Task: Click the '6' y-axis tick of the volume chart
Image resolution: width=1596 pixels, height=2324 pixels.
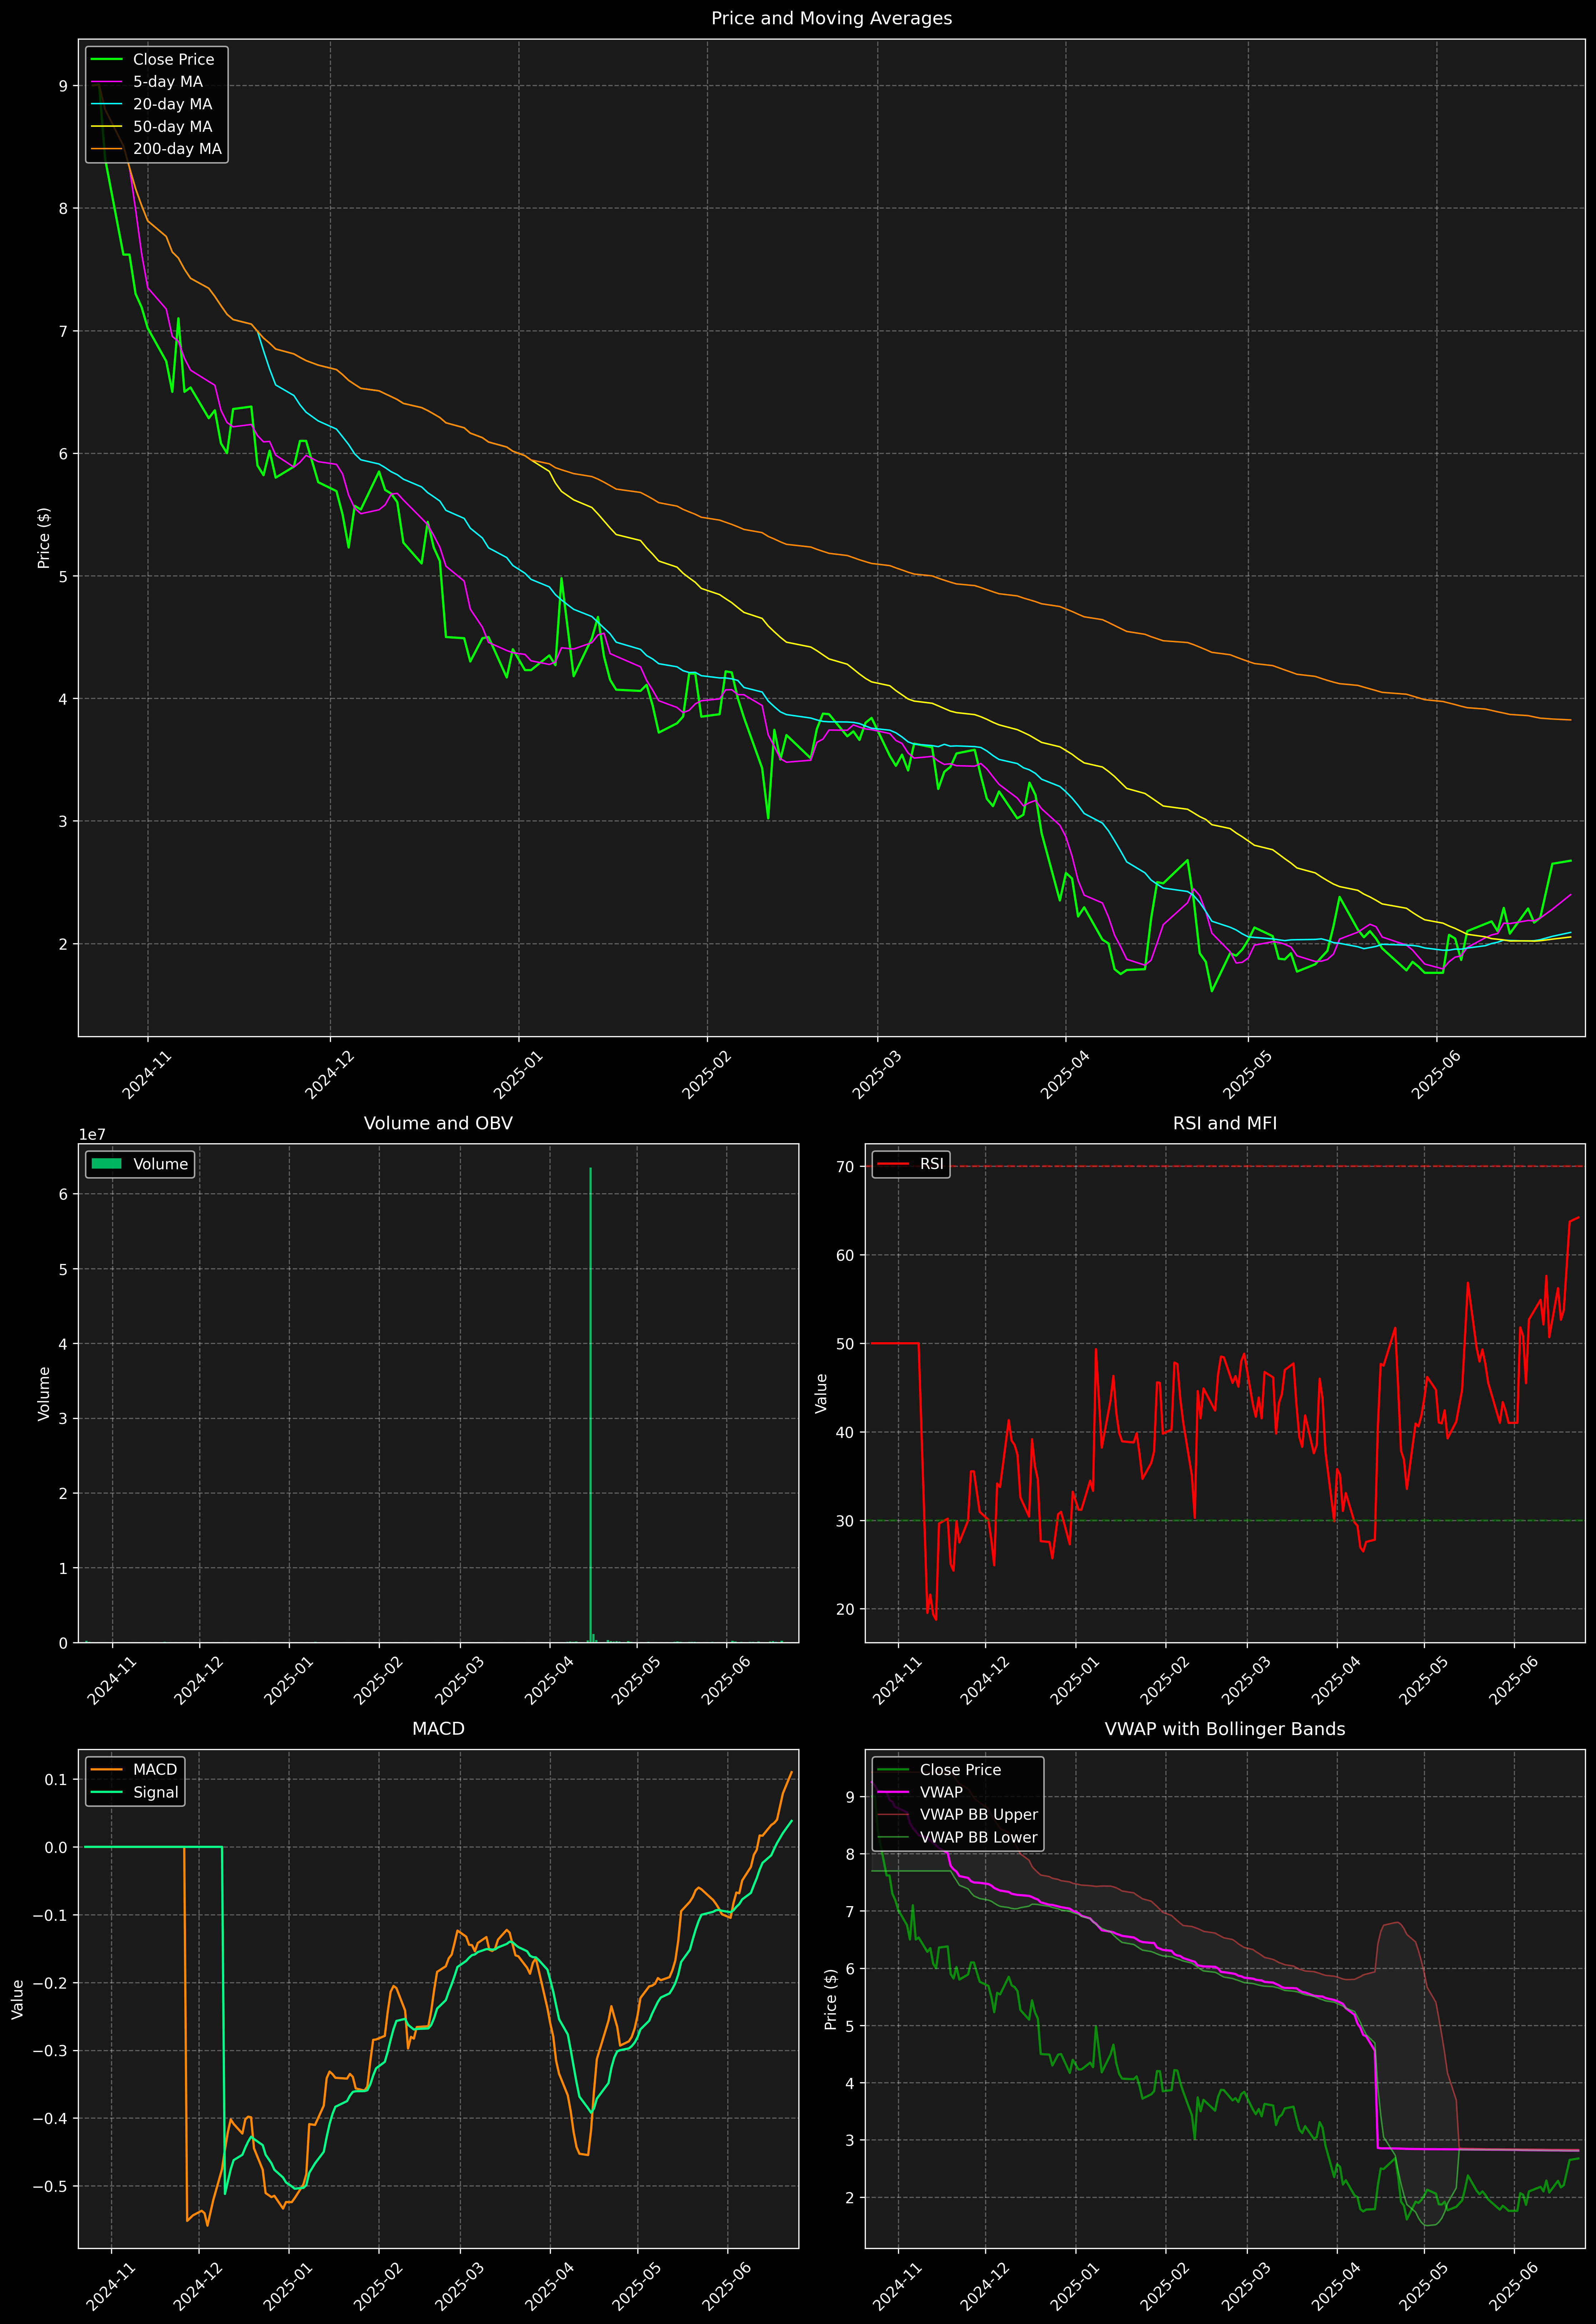Action: point(63,1194)
